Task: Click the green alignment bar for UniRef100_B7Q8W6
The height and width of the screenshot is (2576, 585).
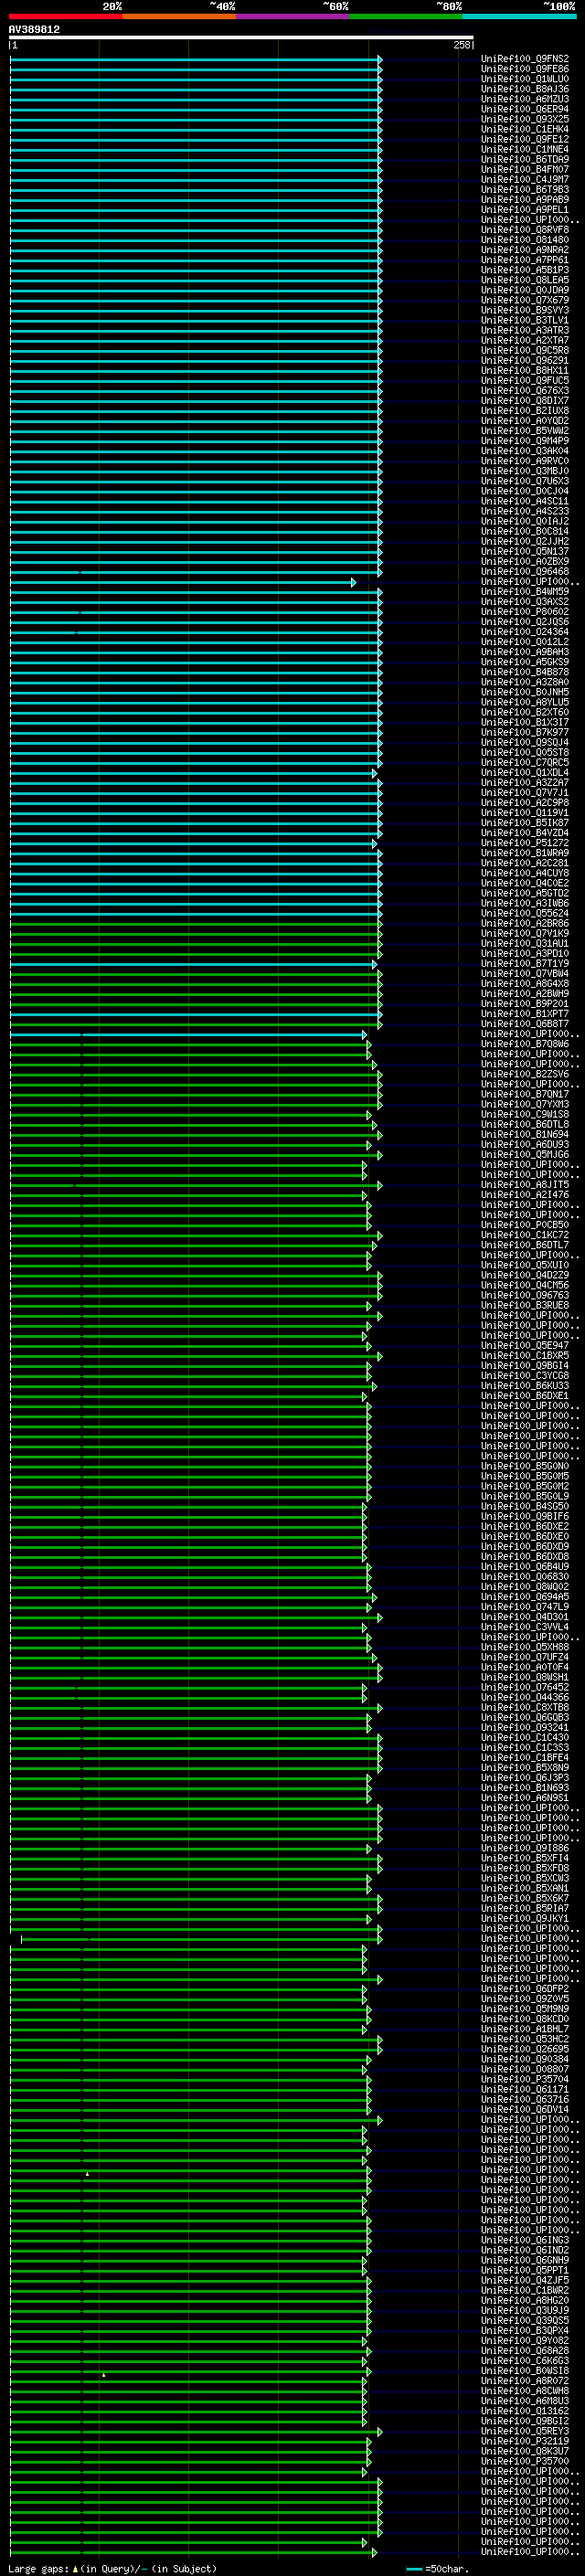Action: 191,1044
